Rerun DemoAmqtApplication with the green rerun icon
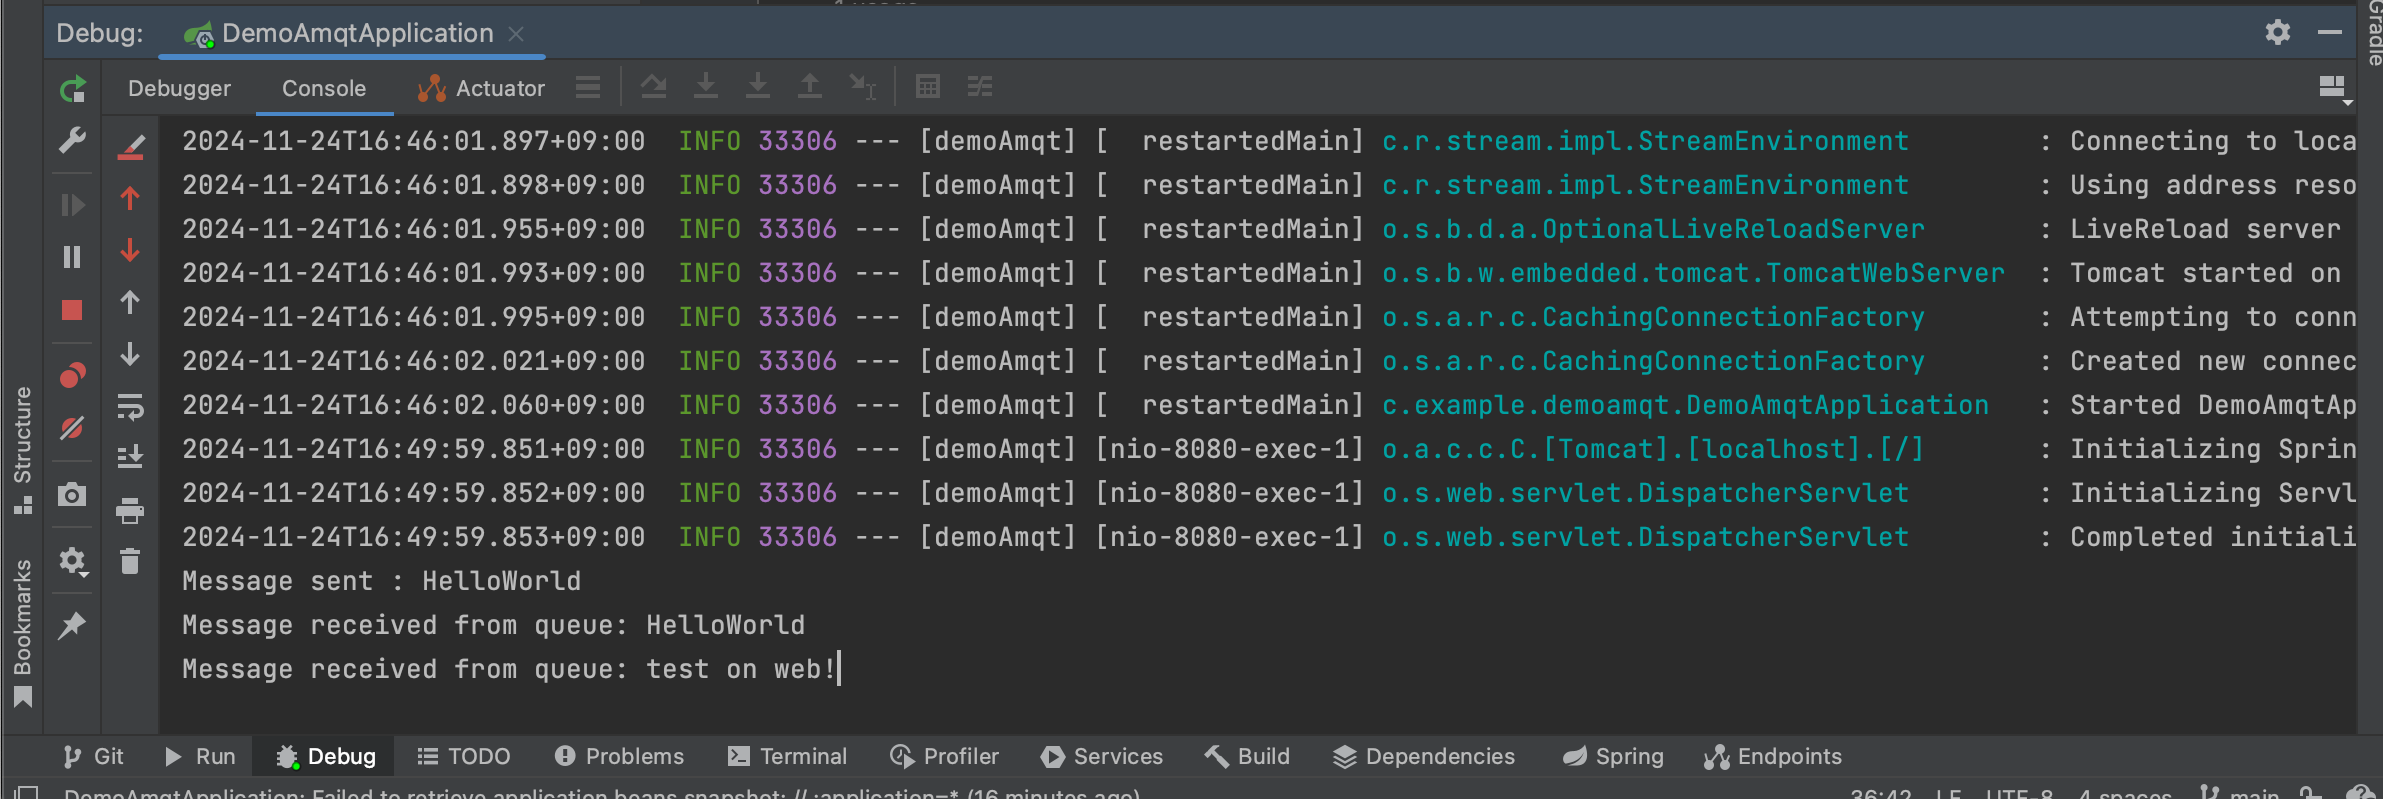2383x799 pixels. tap(72, 90)
